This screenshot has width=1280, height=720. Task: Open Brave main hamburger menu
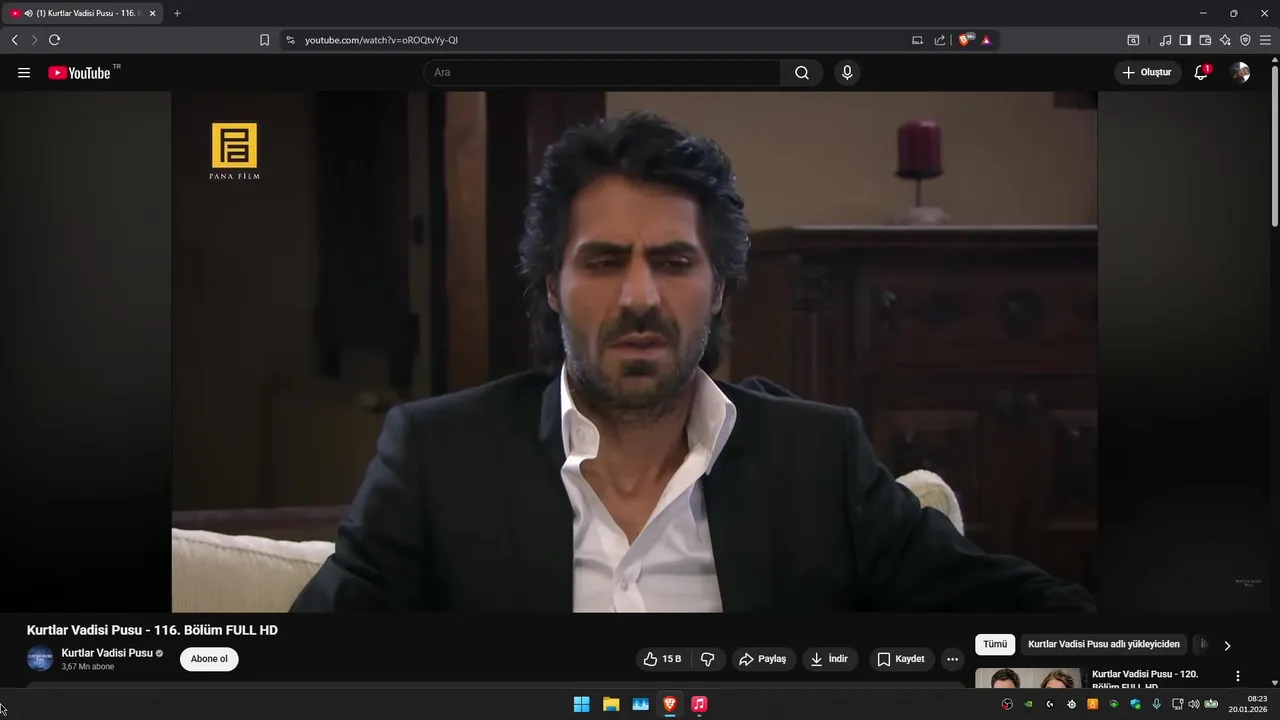click(x=1265, y=40)
